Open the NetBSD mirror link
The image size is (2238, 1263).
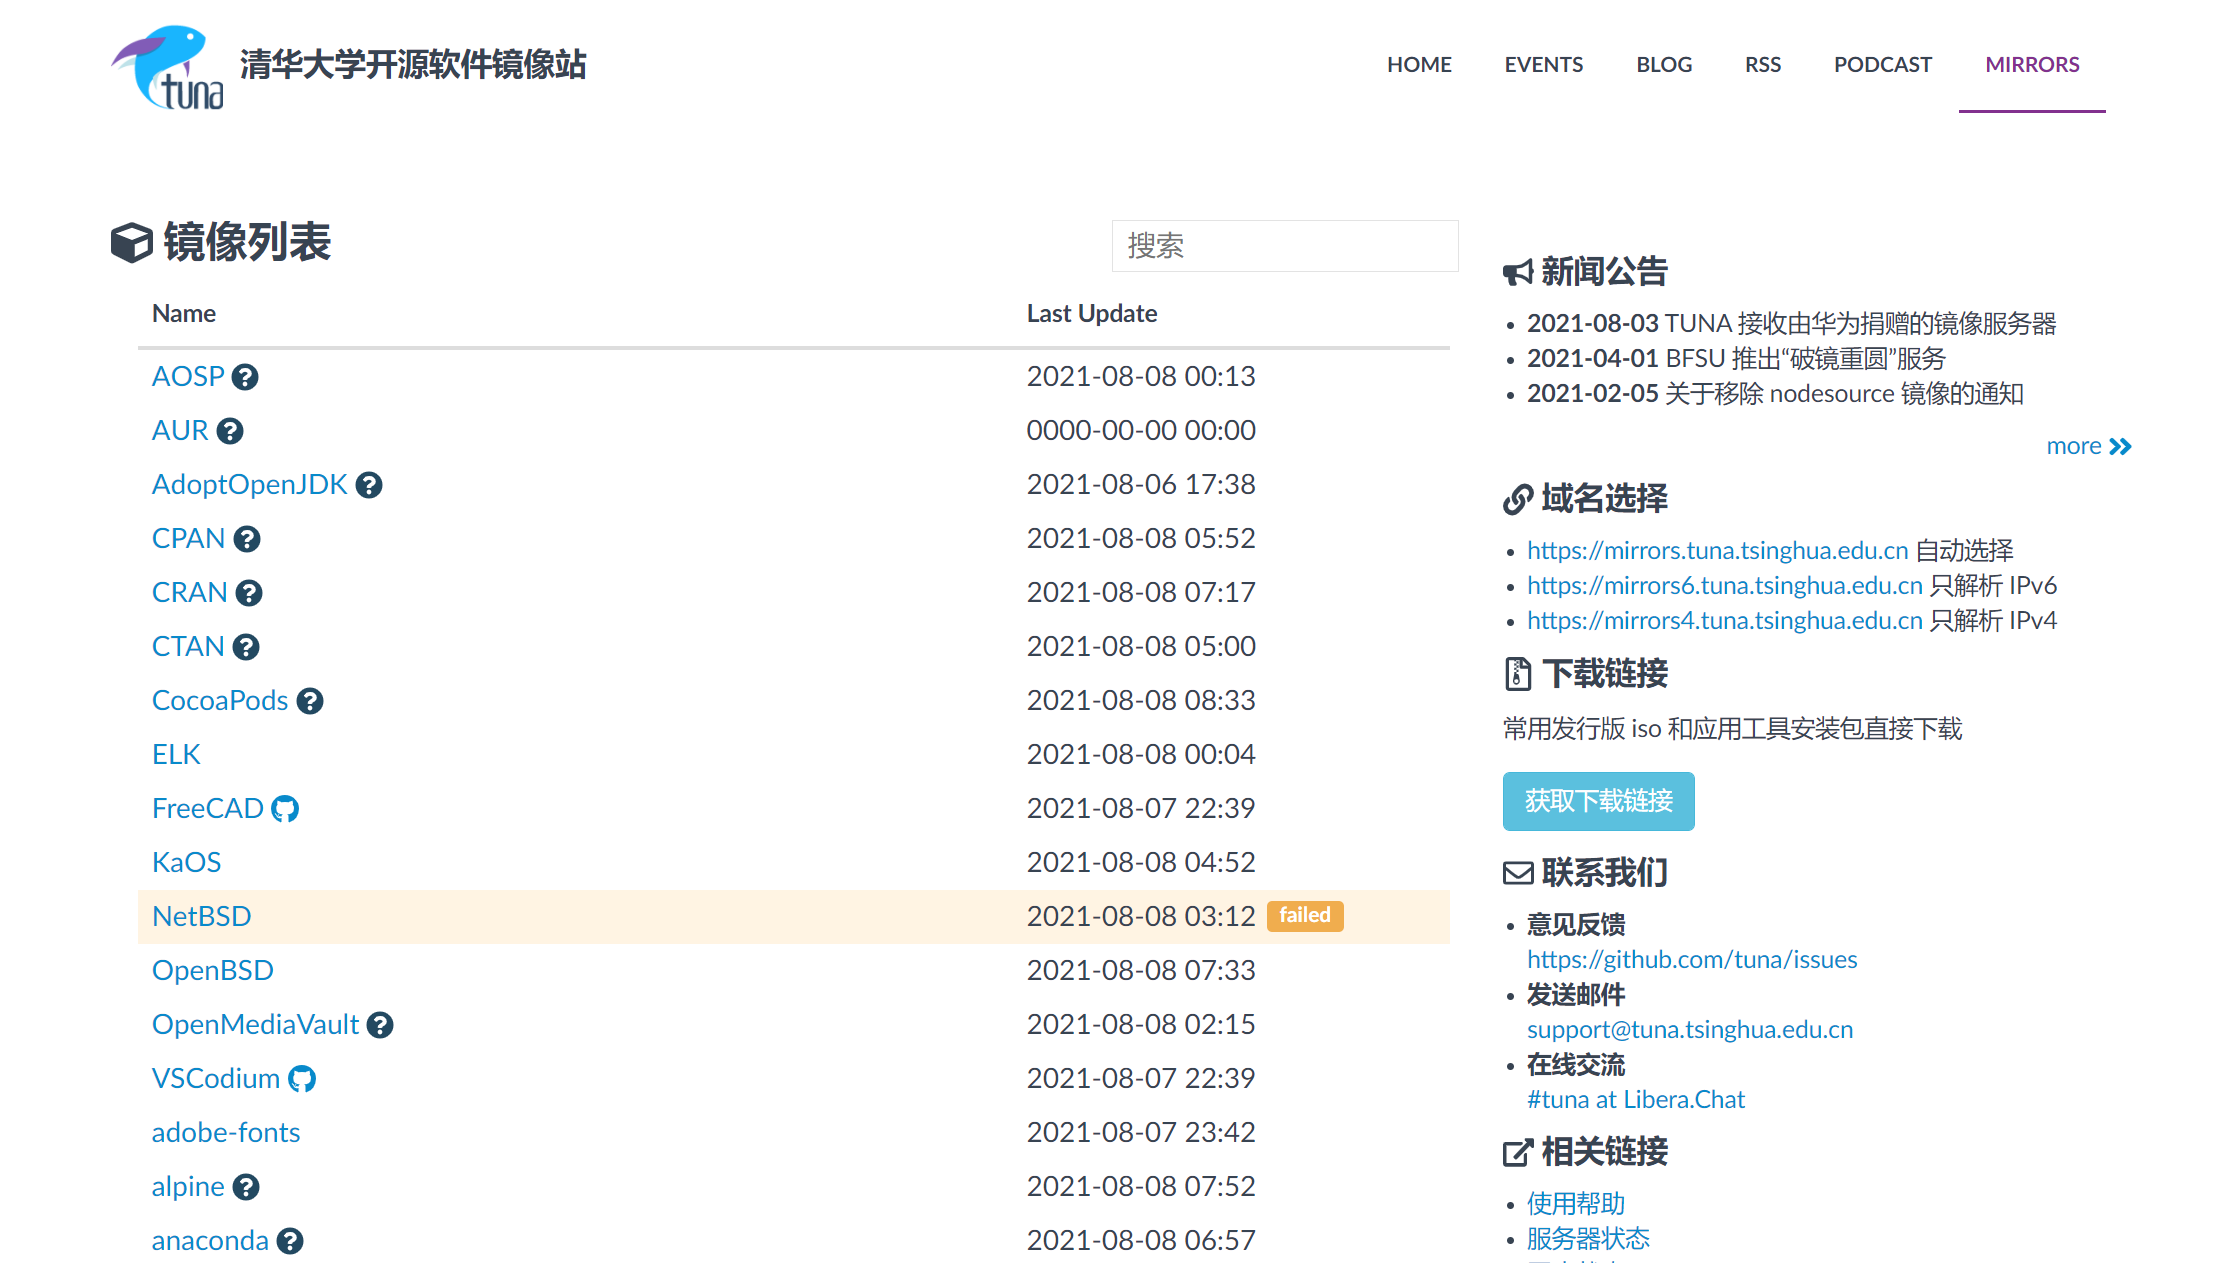click(x=201, y=916)
